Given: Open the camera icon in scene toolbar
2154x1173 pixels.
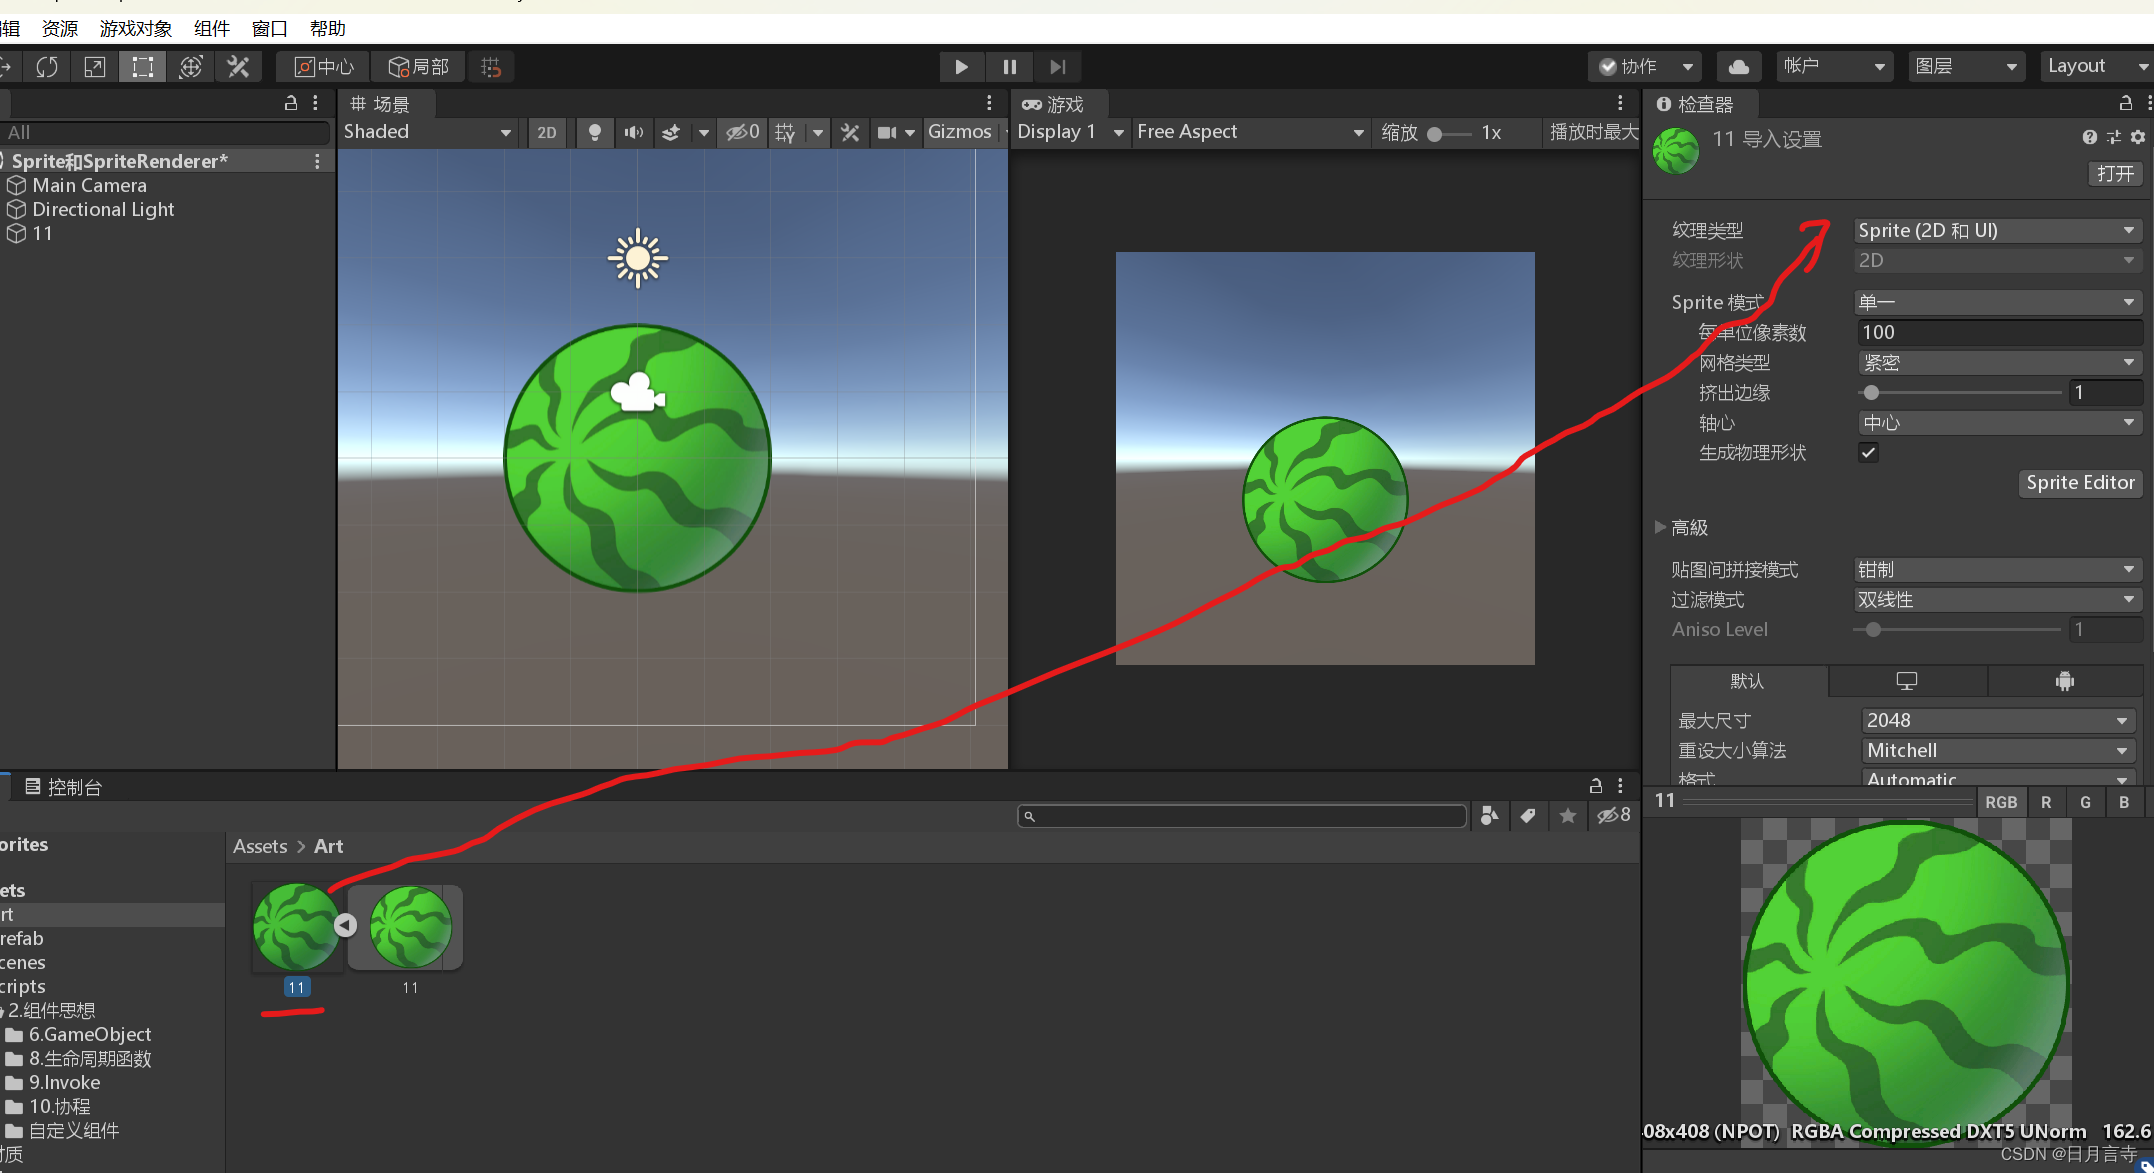Looking at the screenshot, I should tap(888, 132).
